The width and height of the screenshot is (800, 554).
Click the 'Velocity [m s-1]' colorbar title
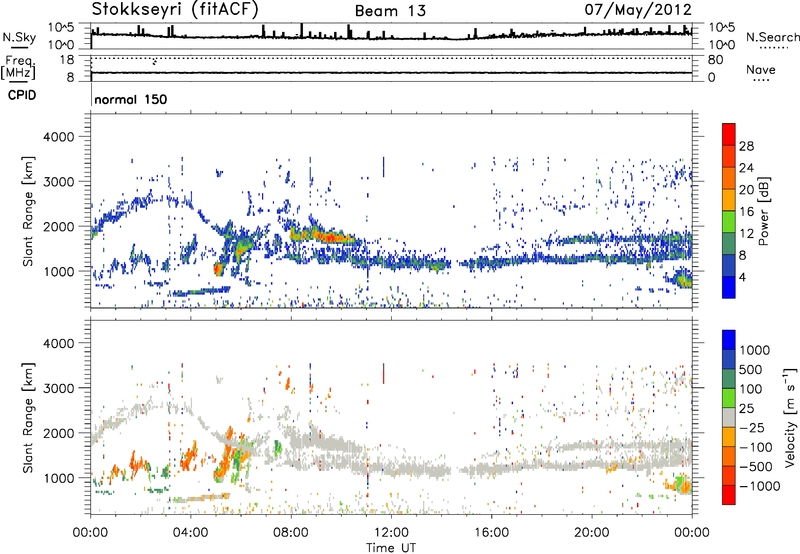tap(790, 417)
